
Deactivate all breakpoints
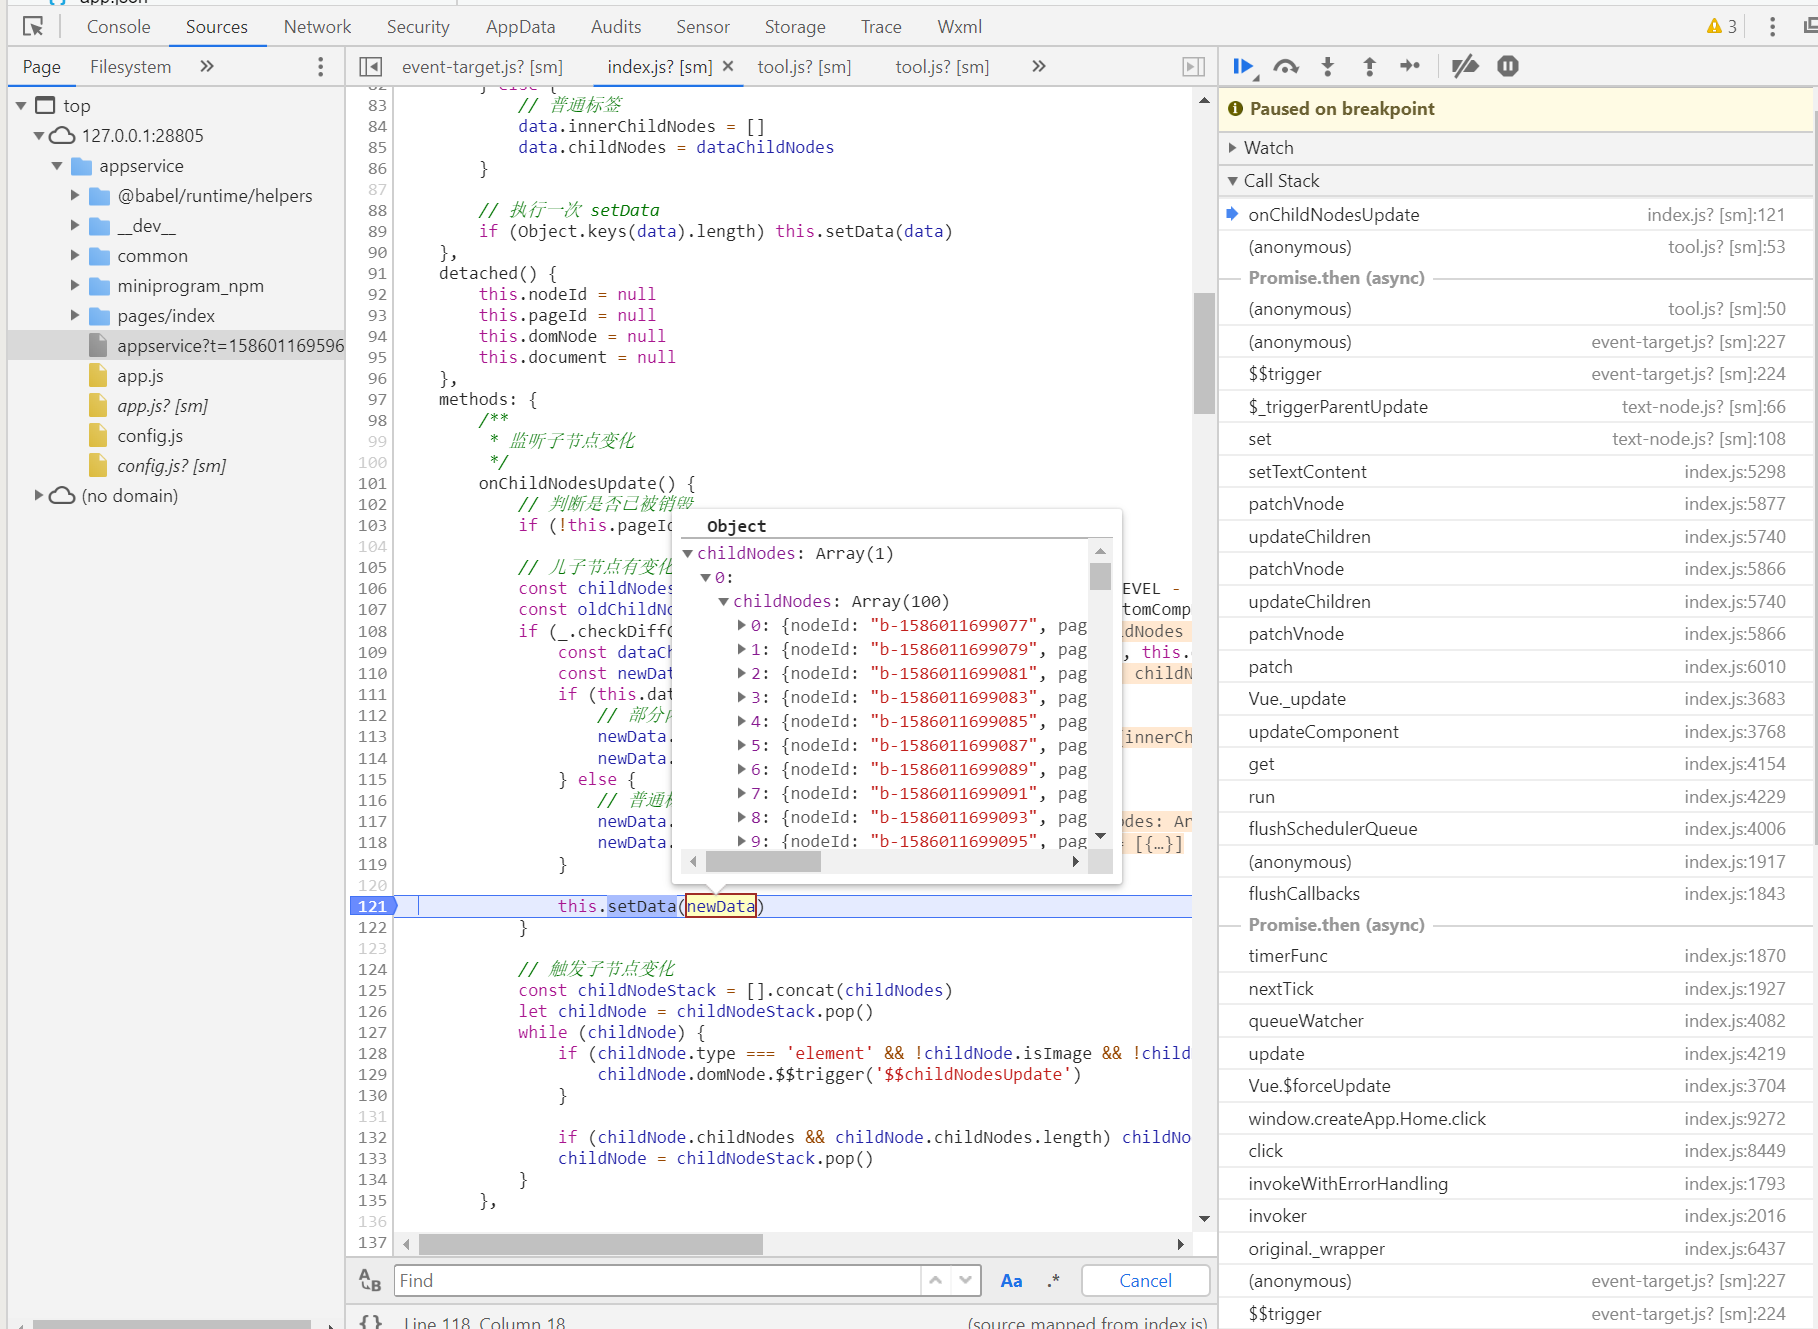click(x=1465, y=66)
